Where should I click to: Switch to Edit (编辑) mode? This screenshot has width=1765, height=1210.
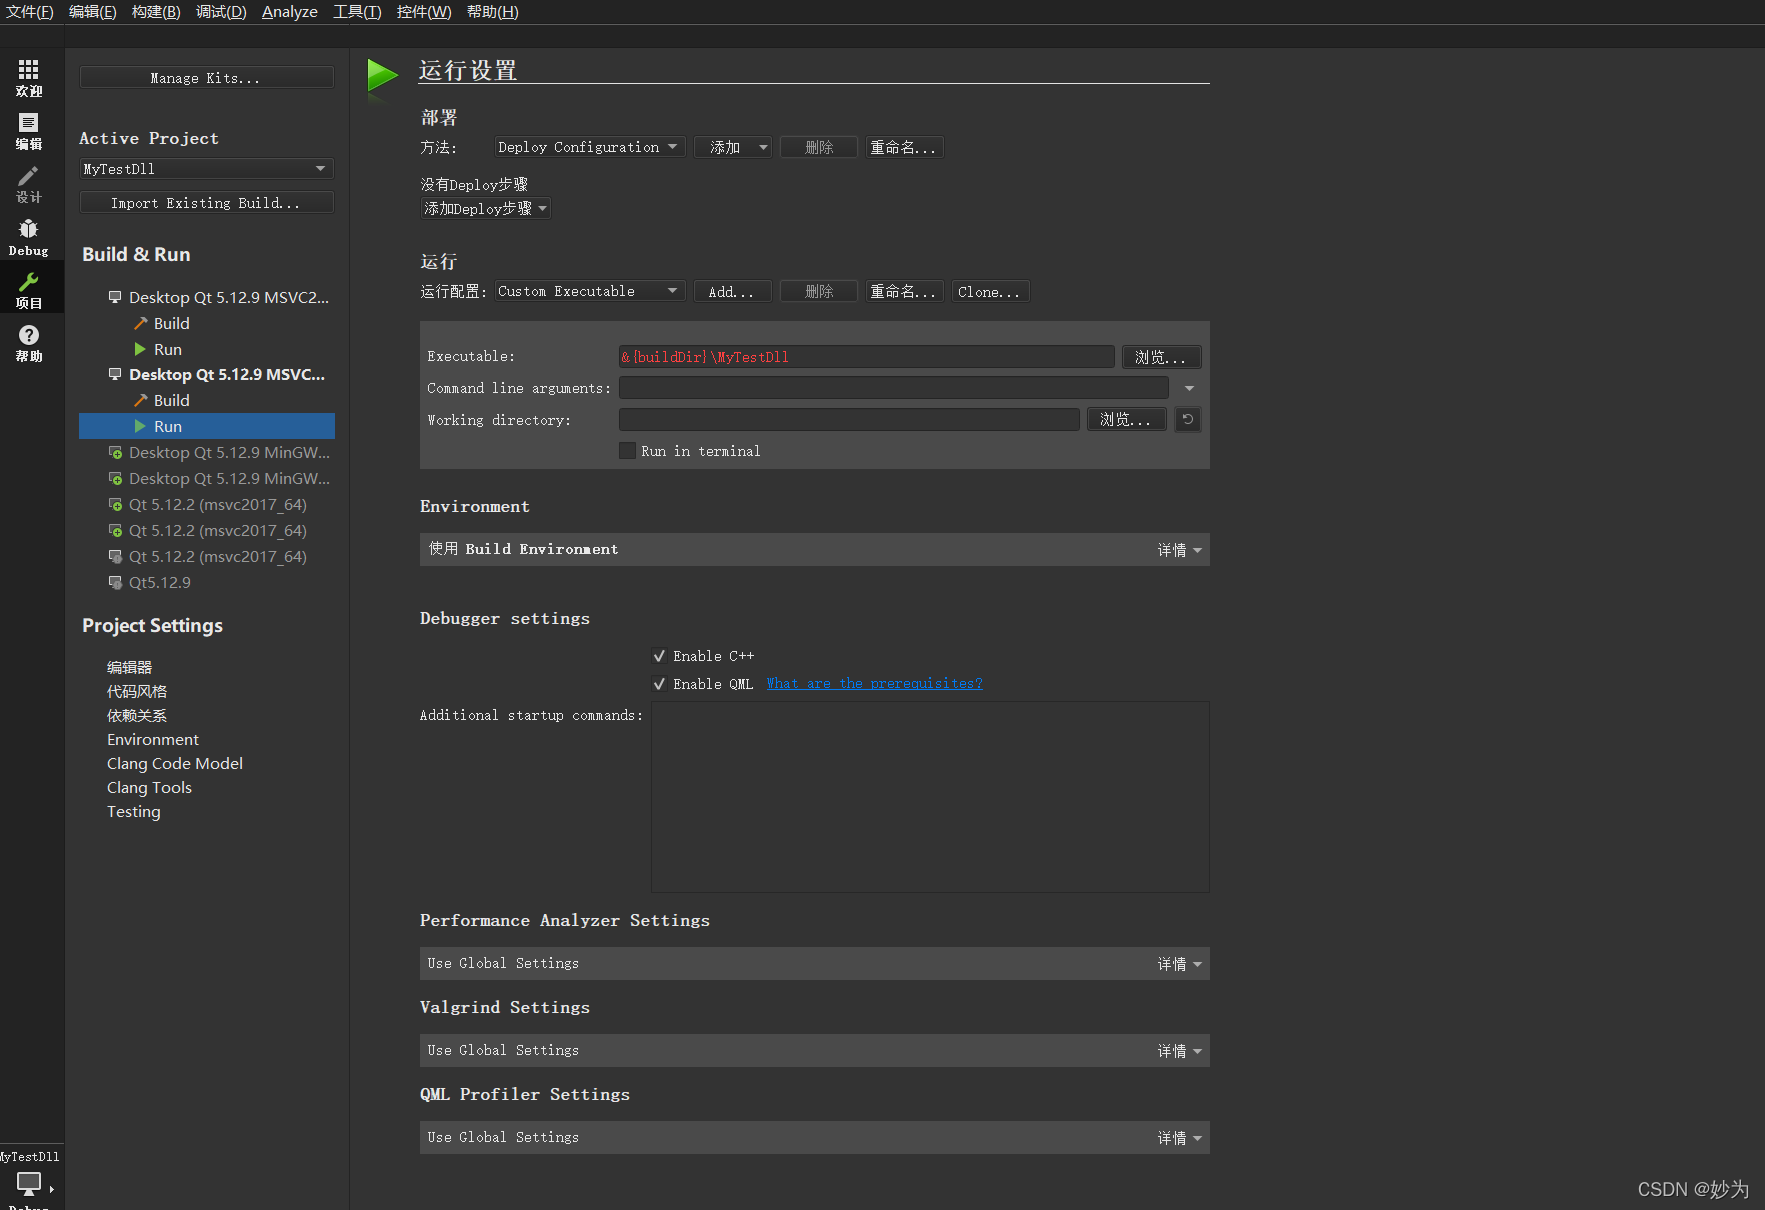click(28, 130)
